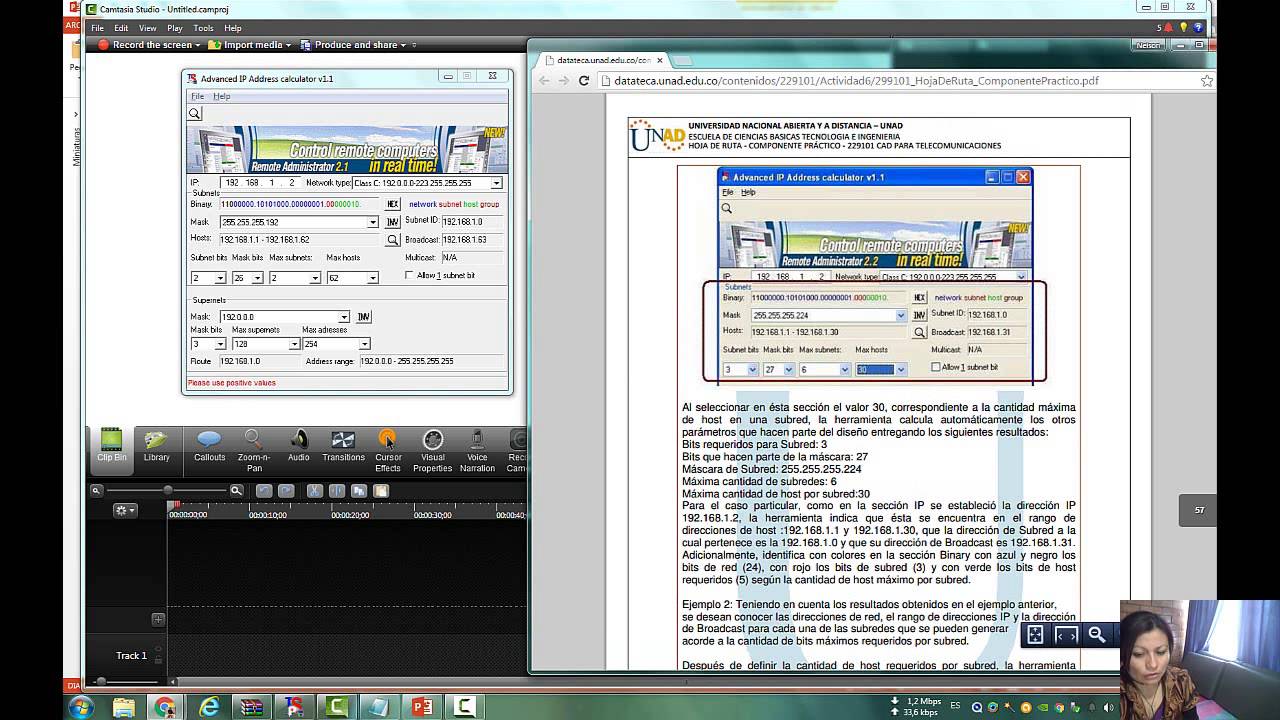Click the magnifier button next to Hosts range

[x=393, y=240]
